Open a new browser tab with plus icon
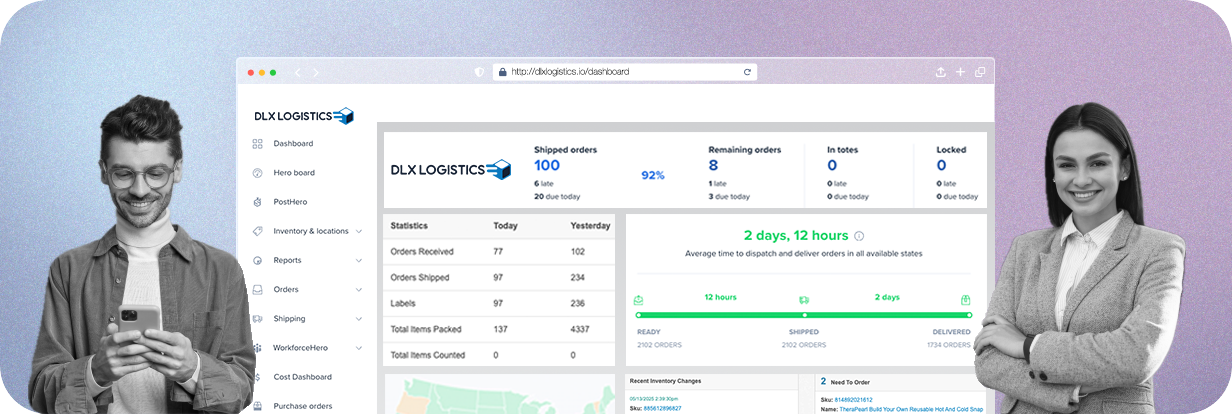Image resolution: width=1232 pixels, height=414 pixels. pyautogui.click(x=960, y=72)
